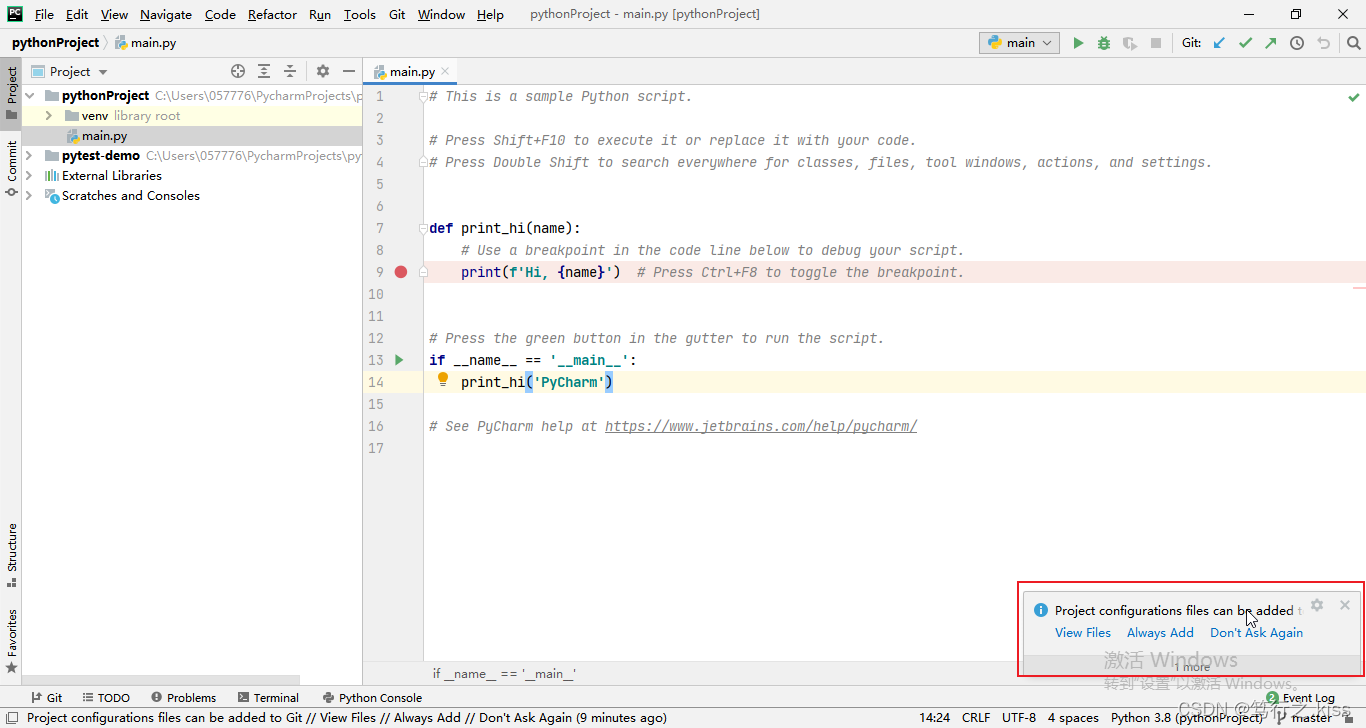Show intention actions via the lightbulb on line 14
The width and height of the screenshot is (1366, 728).
pos(442,379)
